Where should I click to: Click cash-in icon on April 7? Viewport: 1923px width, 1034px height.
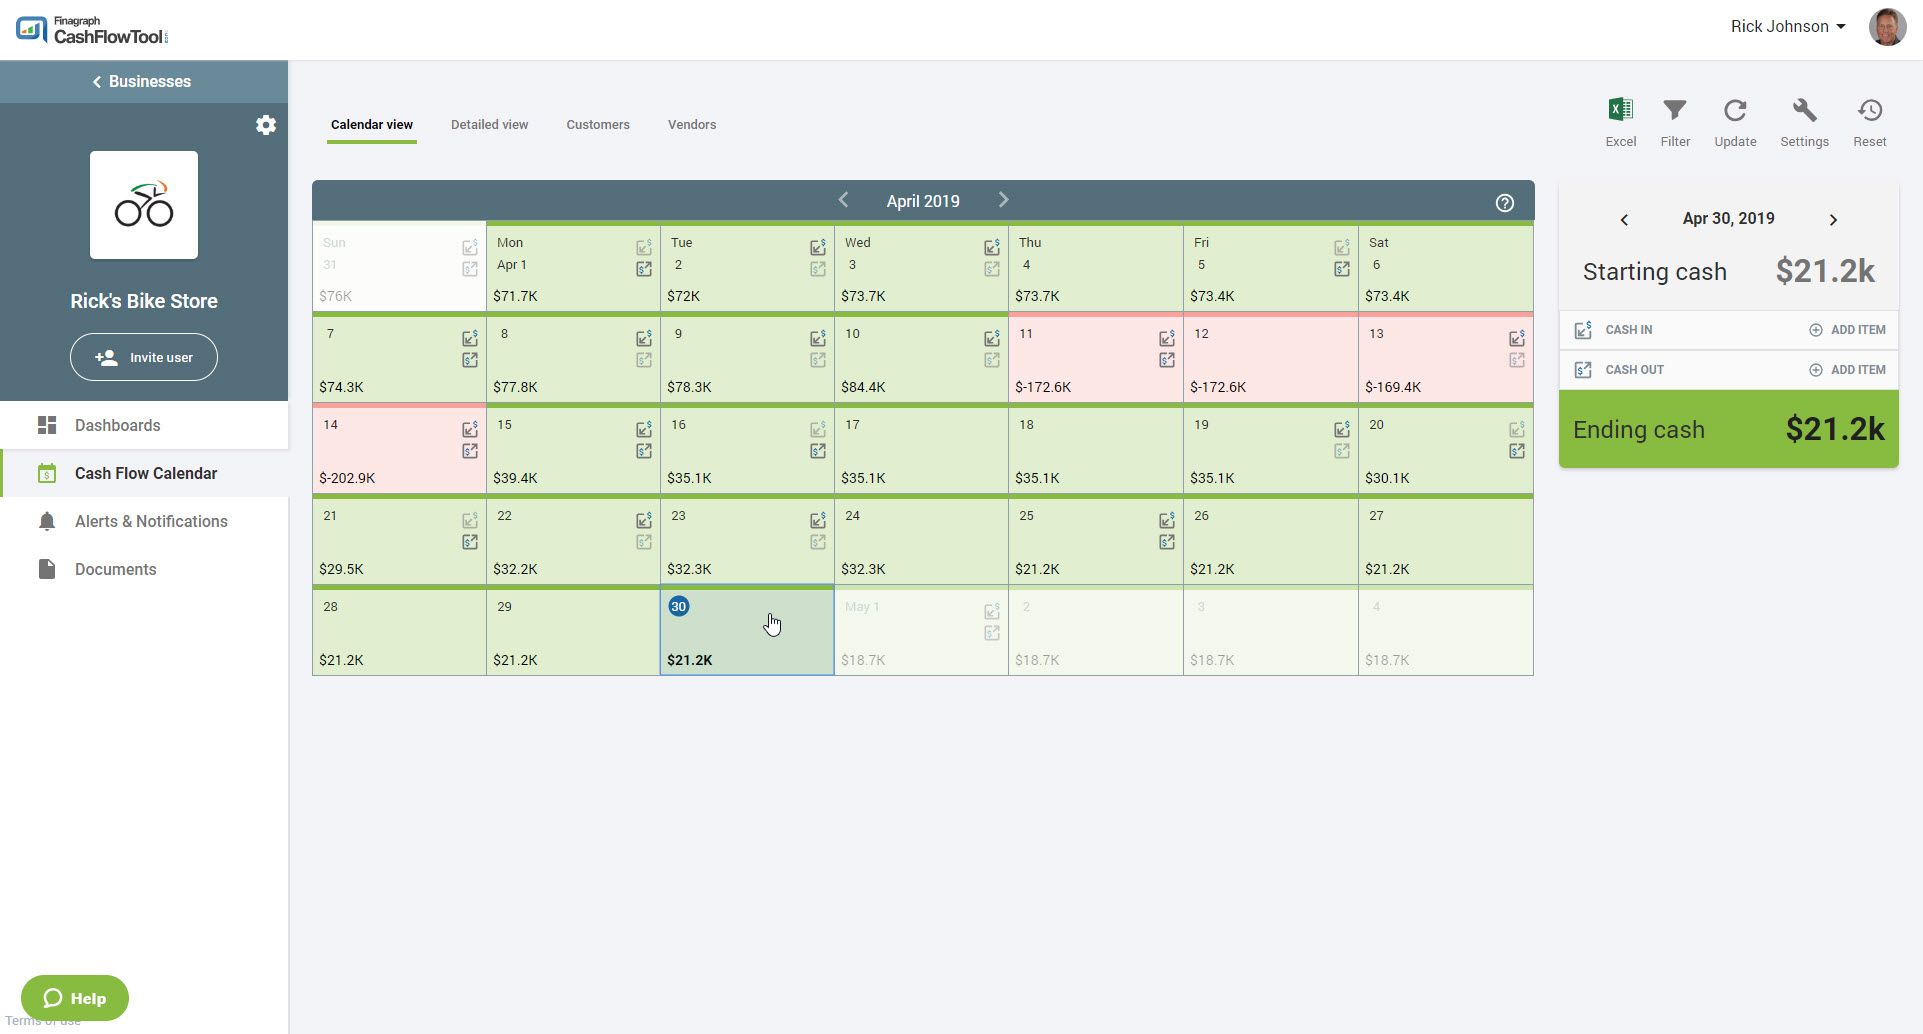470,338
